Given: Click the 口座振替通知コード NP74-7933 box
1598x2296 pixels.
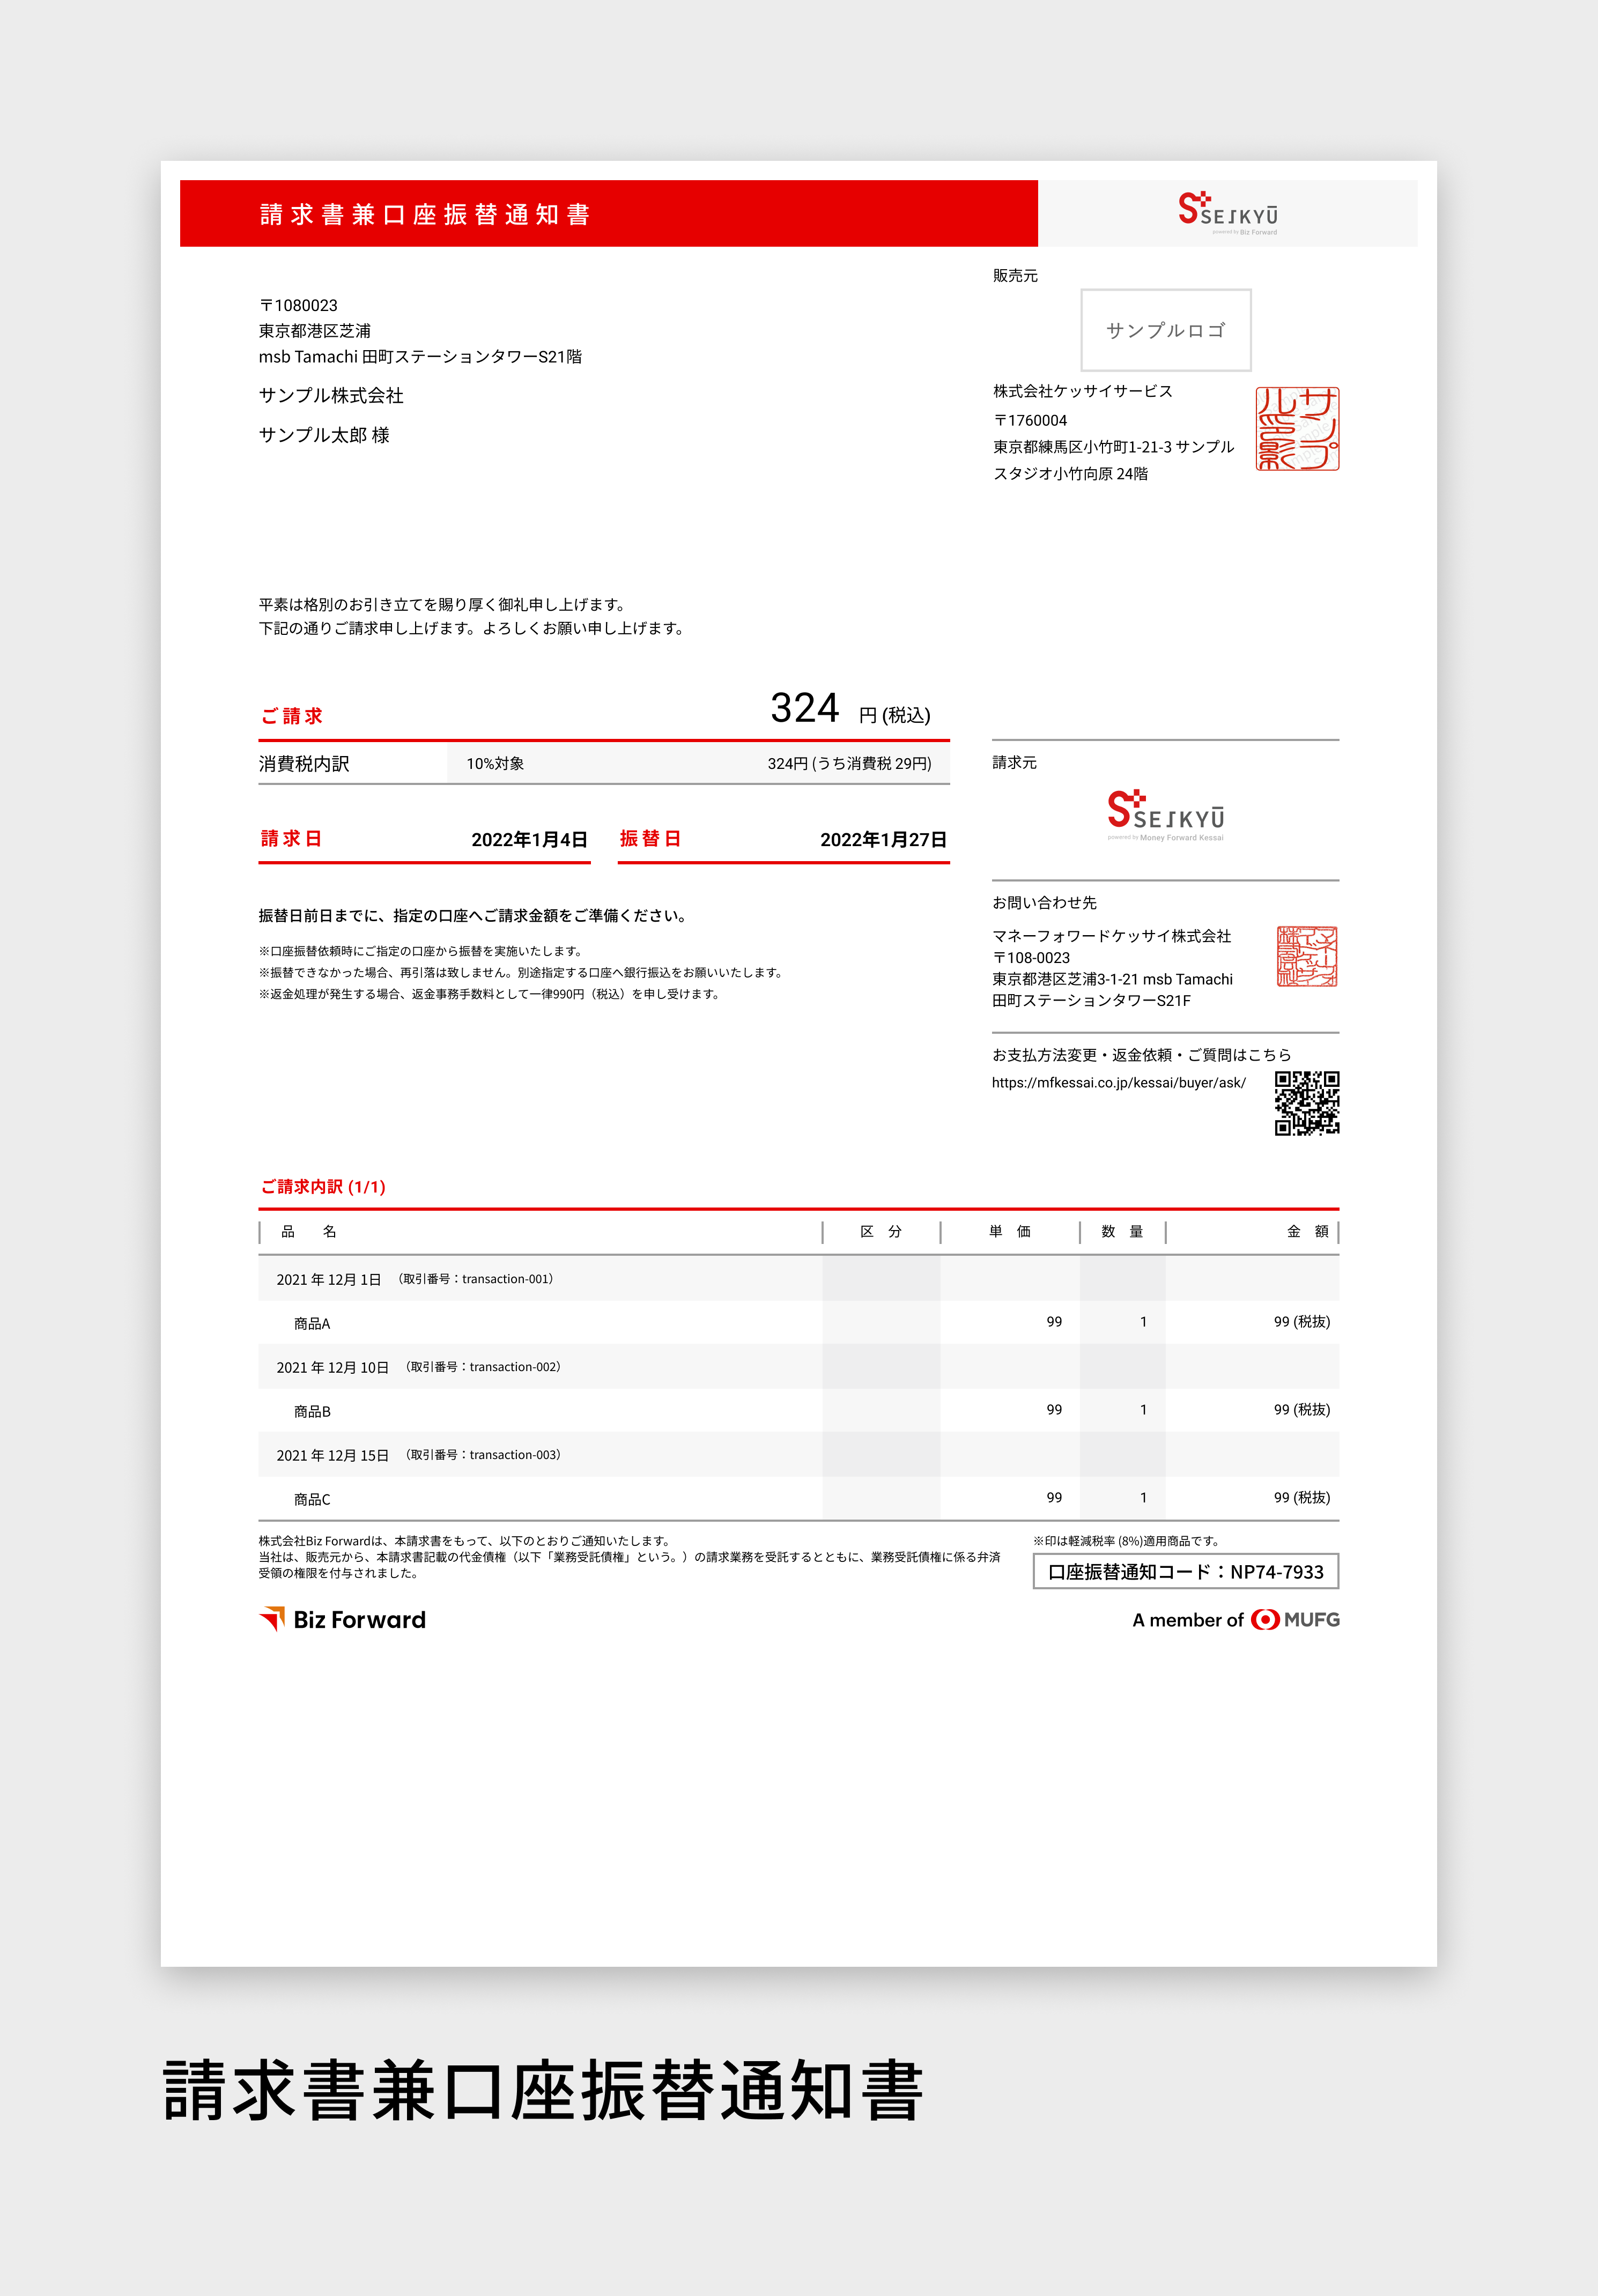Looking at the screenshot, I should click(1186, 1571).
